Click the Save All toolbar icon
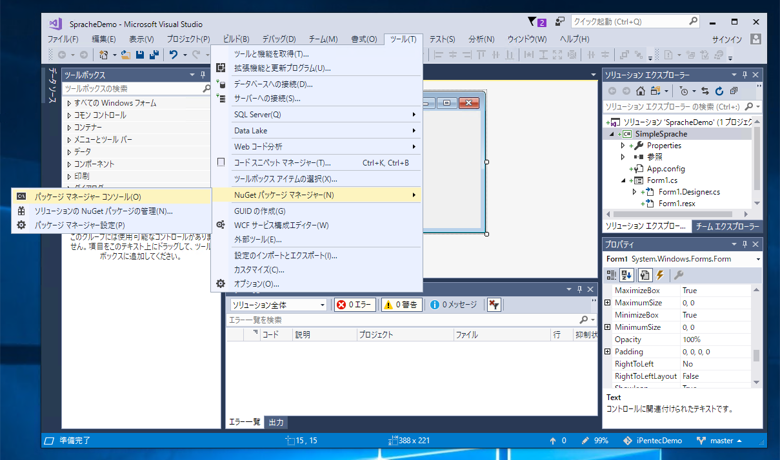Image resolution: width=780 pixels, height=460 pixels. point(154,55)
